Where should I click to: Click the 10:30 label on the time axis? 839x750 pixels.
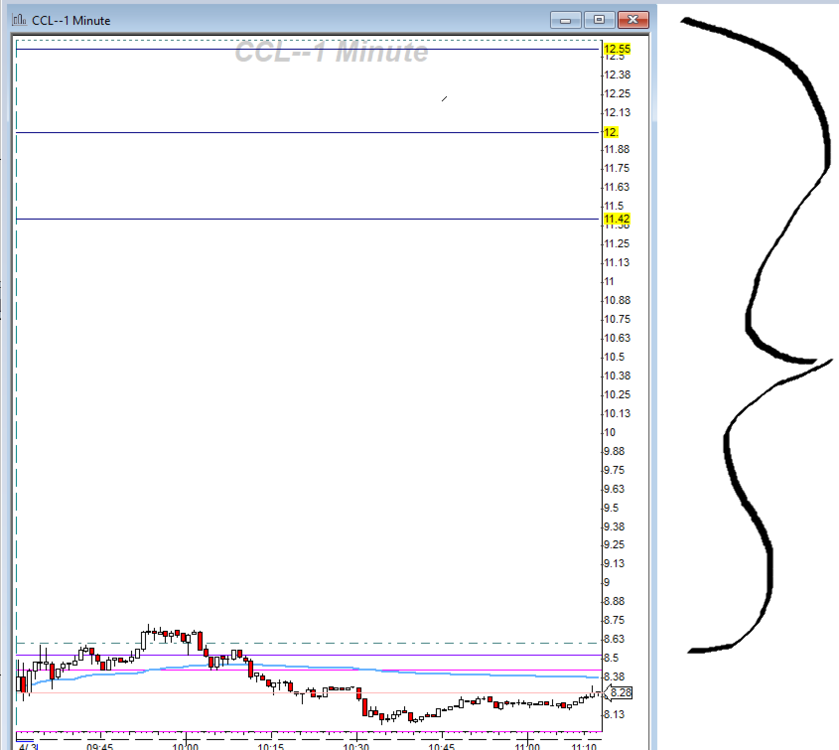point(356,745)
